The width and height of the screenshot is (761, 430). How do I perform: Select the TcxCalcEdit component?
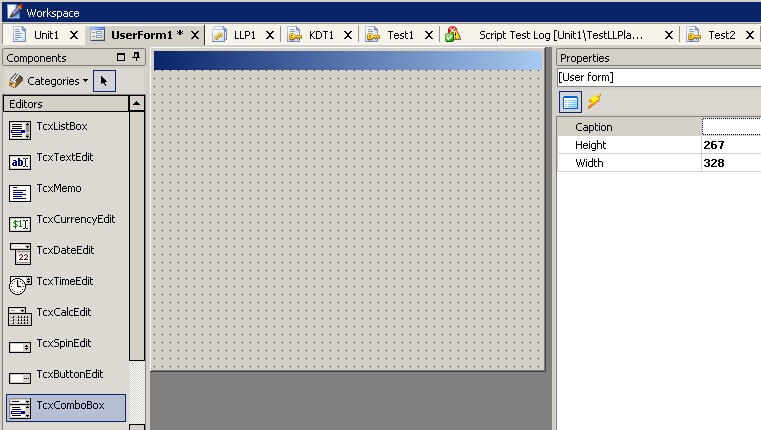click(x=65, y=314)
